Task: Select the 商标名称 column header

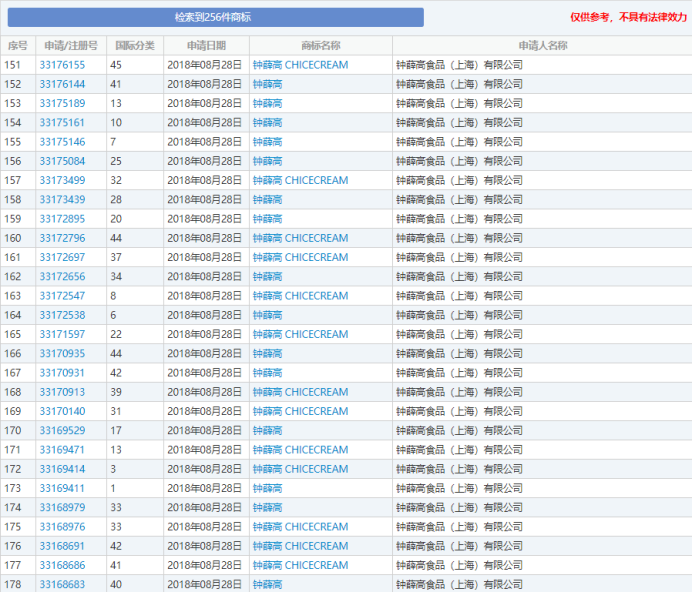Action: (321, 45)
